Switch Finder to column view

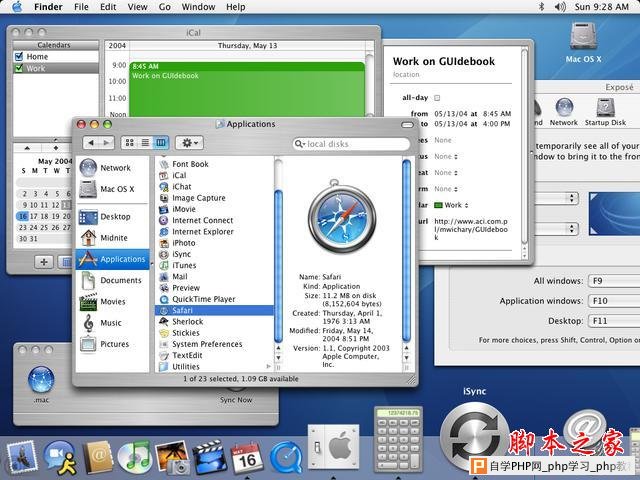(x=161, y=142)
